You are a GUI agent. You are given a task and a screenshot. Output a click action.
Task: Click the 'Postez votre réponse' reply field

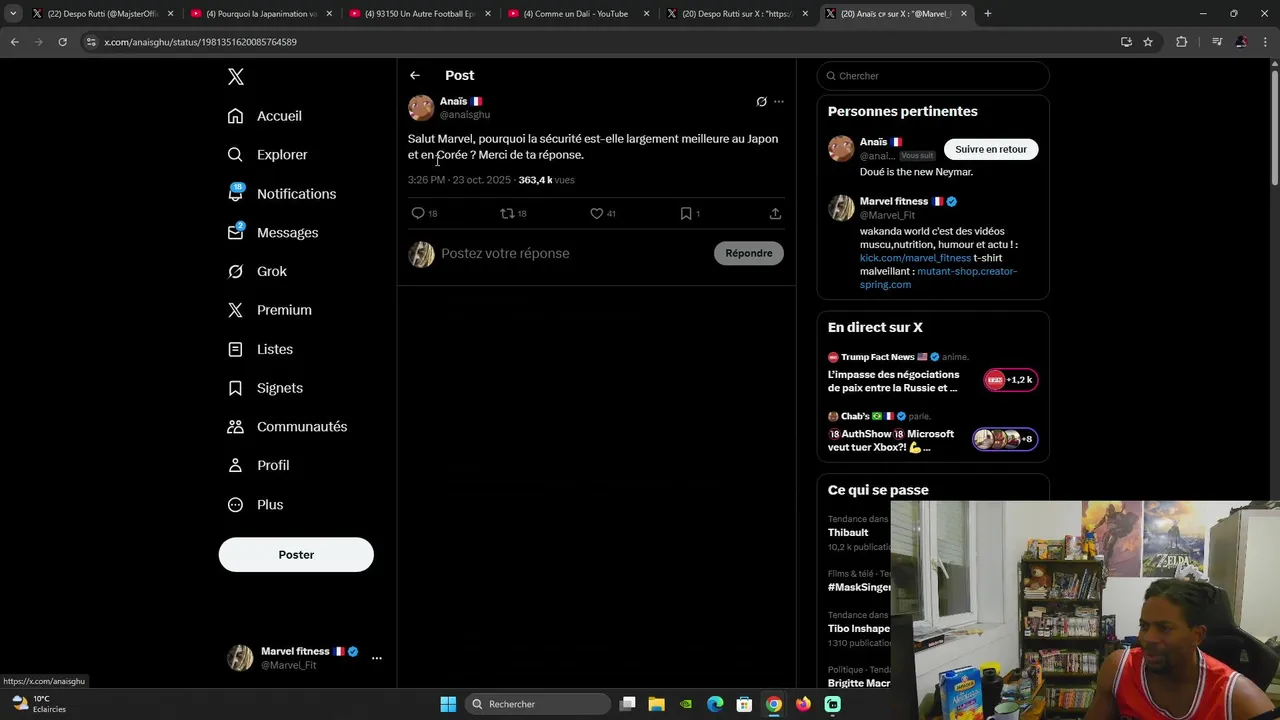pyautogui.click(x=573, y=254)
